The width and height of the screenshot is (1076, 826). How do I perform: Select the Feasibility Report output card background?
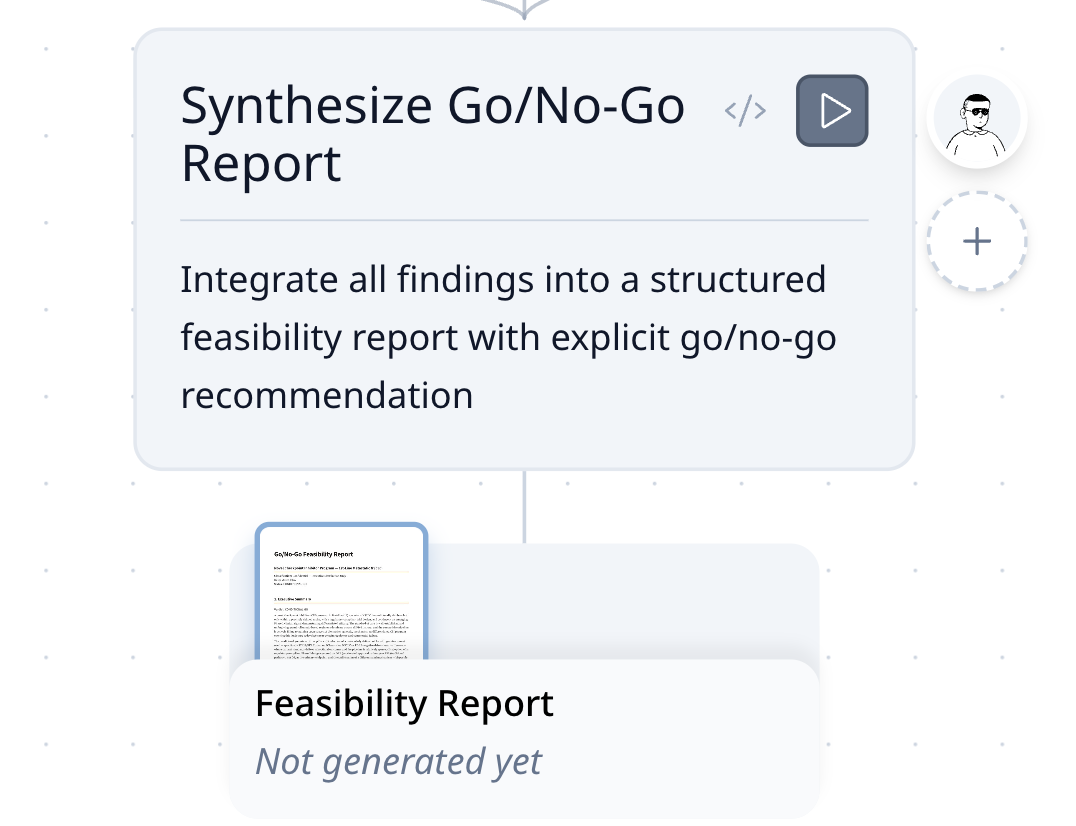620,600
